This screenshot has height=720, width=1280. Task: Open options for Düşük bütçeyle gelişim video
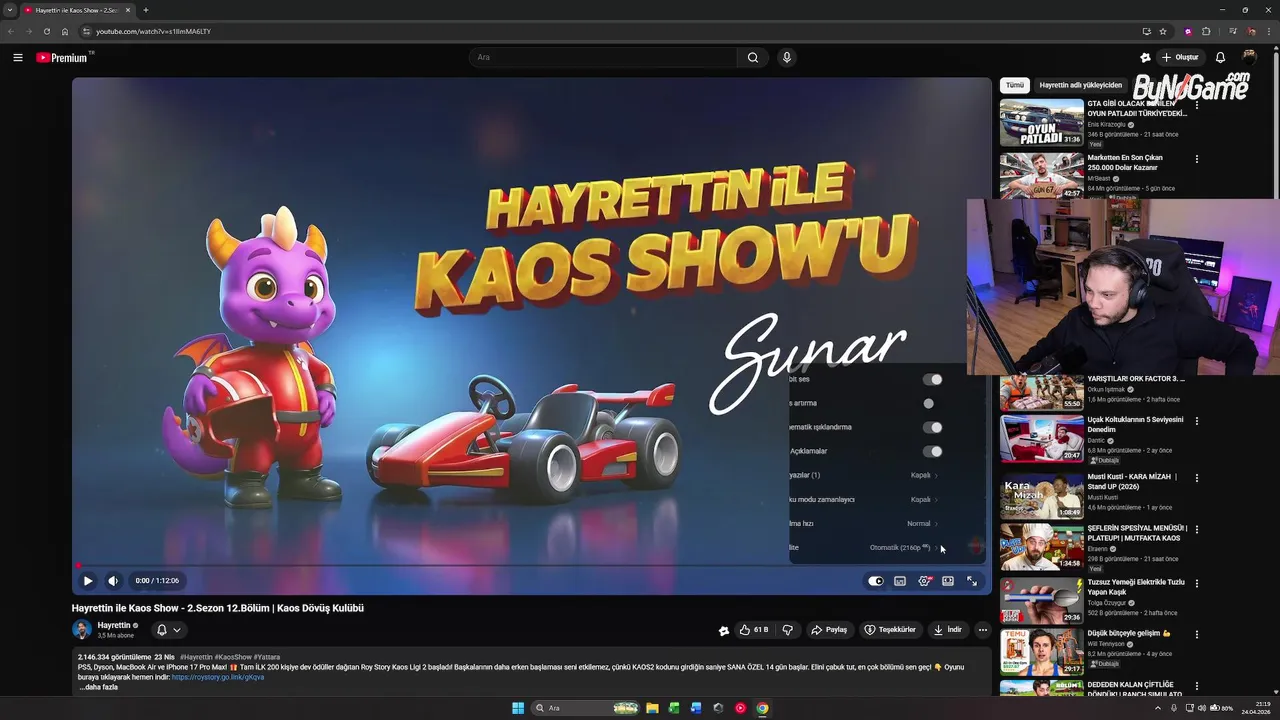(x=1196, y=634)
